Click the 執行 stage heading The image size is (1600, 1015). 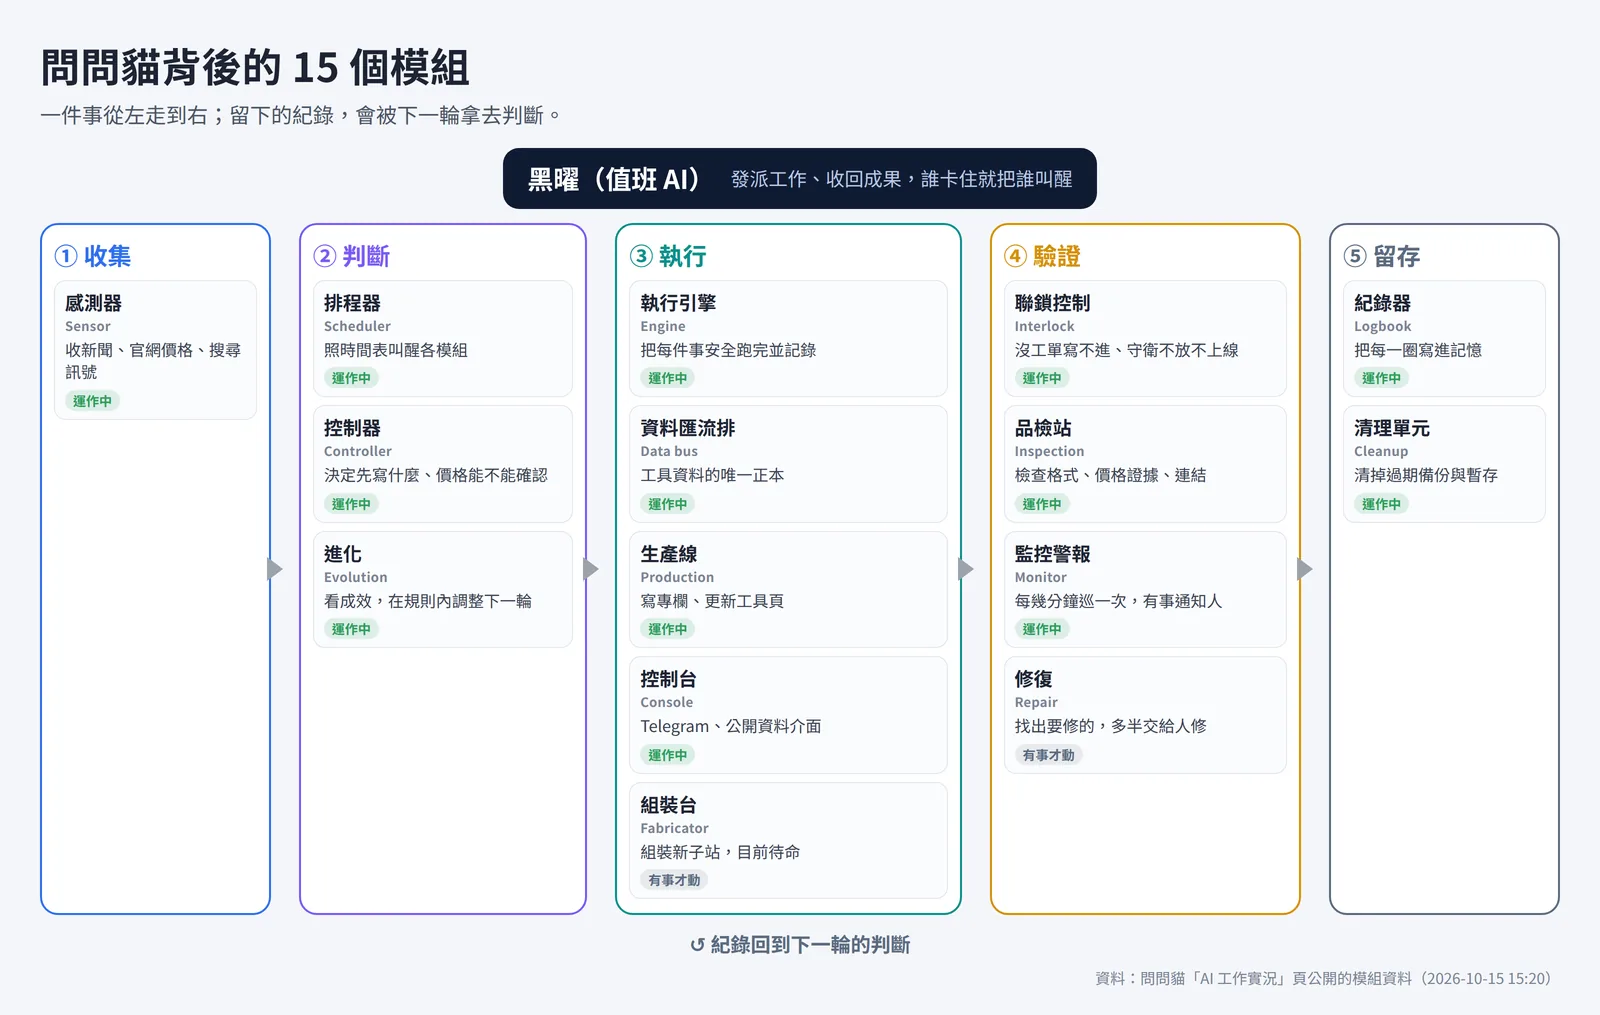coord(682,256)
